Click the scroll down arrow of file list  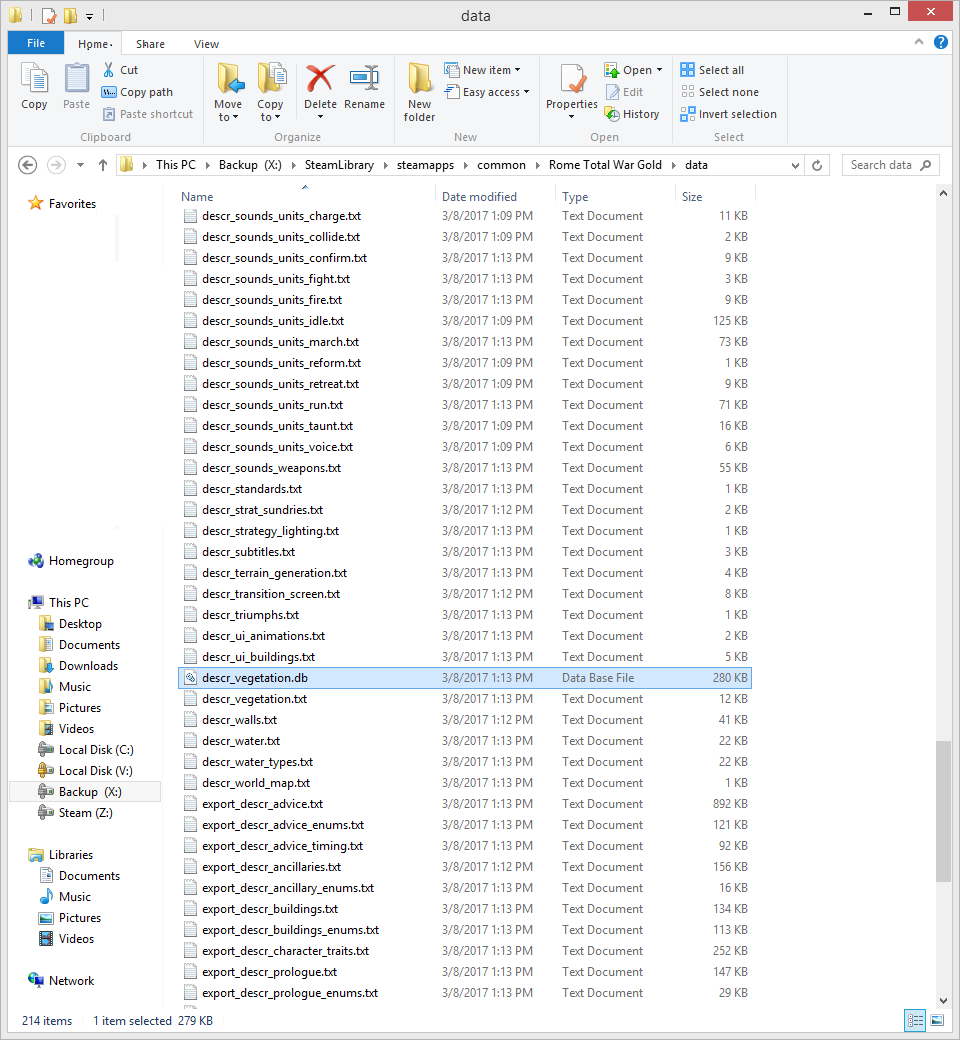pos(943,1001)
